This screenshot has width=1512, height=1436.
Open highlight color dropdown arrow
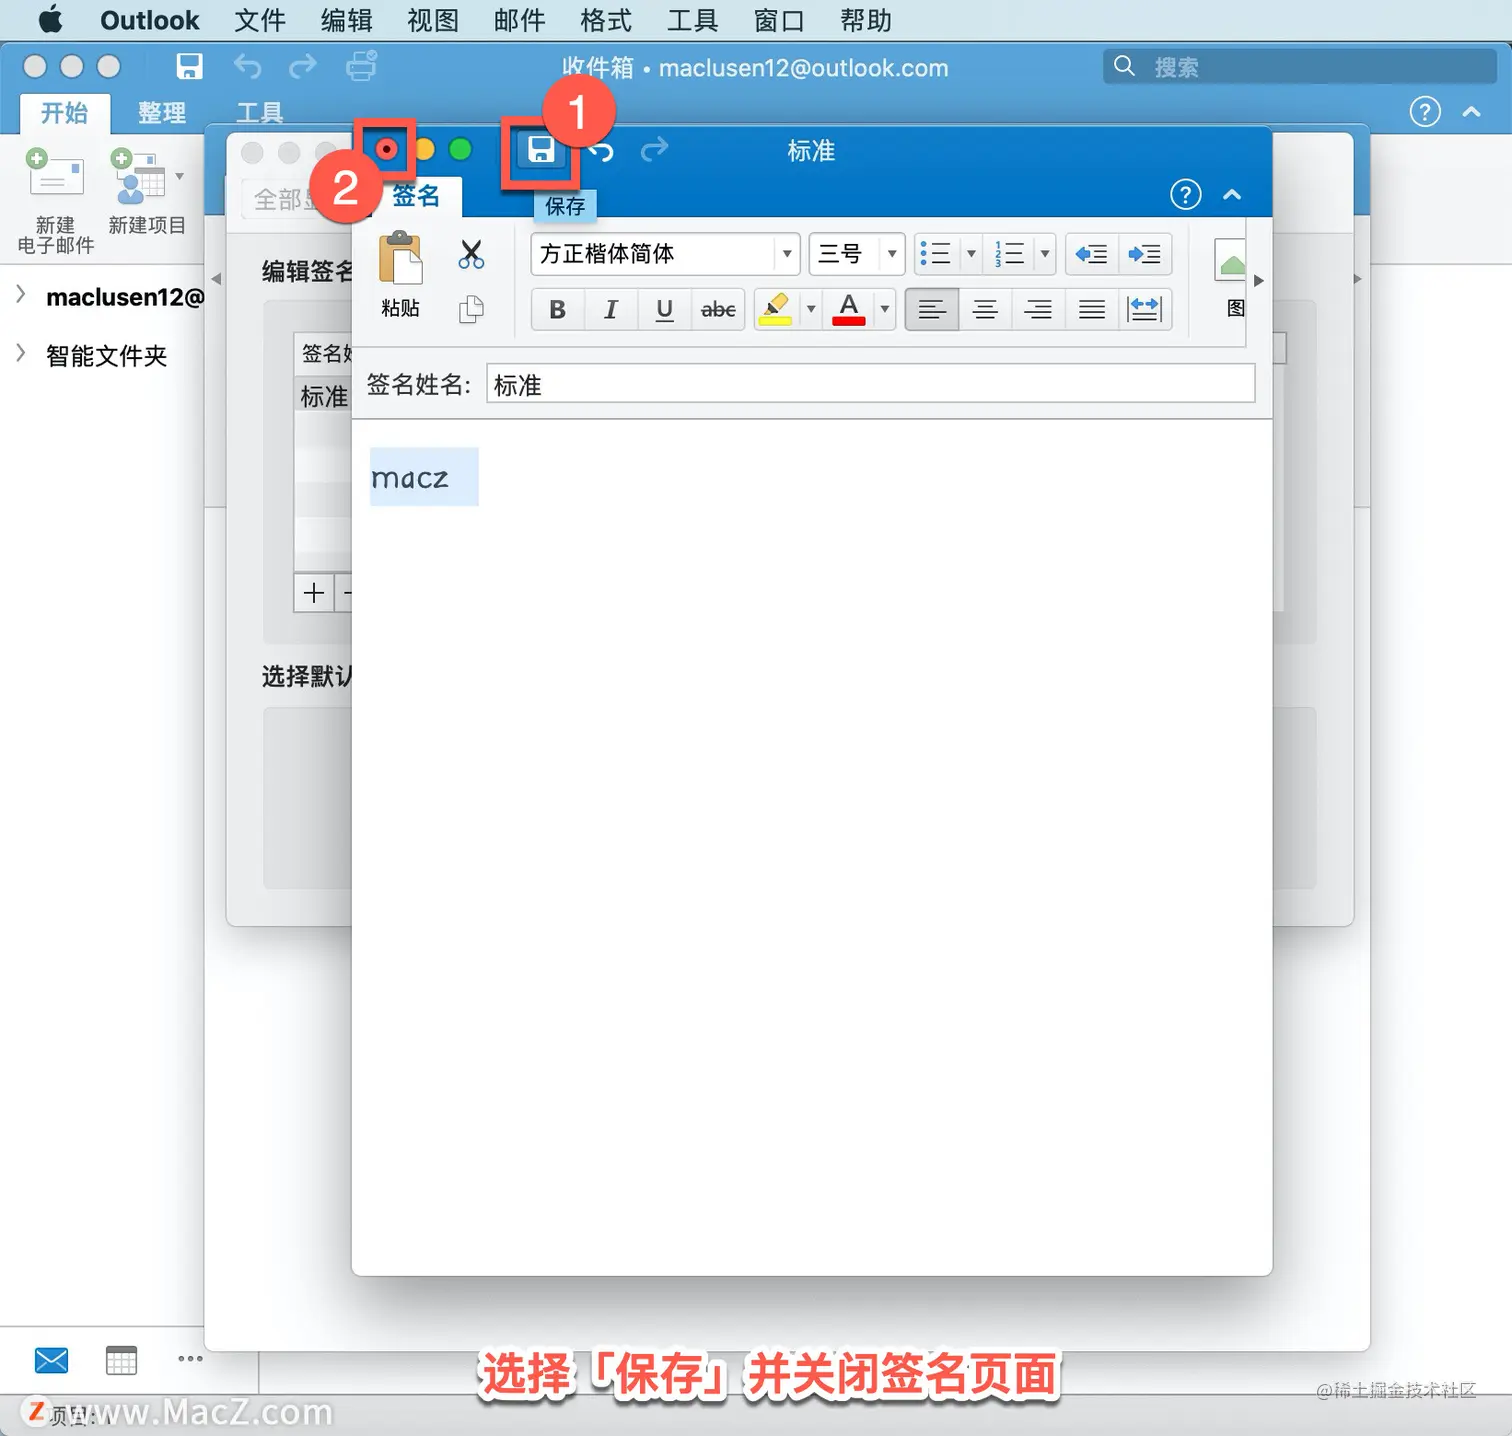click(x=811, y=310)
